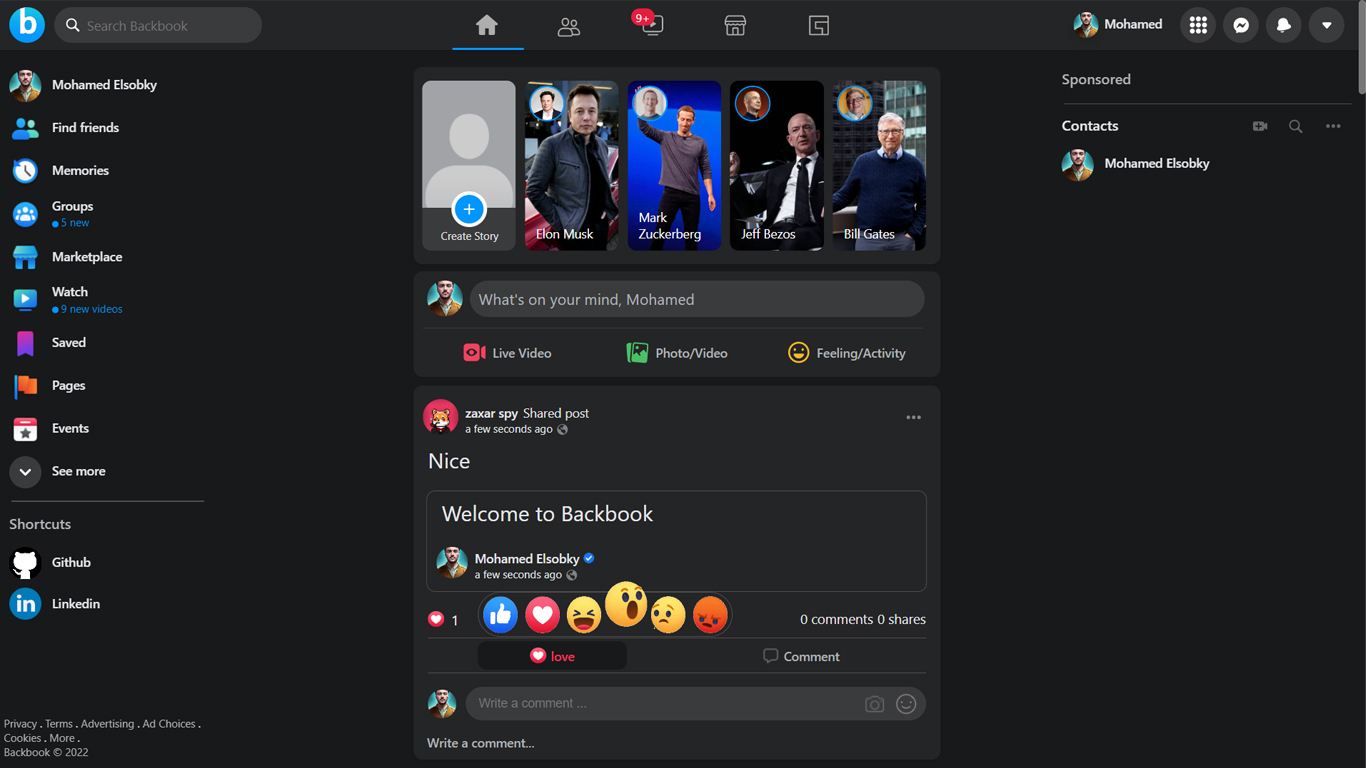This screenshot has height=768, width=1366.
Task: Focus the Search Backbook field
Action: pos(158,25)
